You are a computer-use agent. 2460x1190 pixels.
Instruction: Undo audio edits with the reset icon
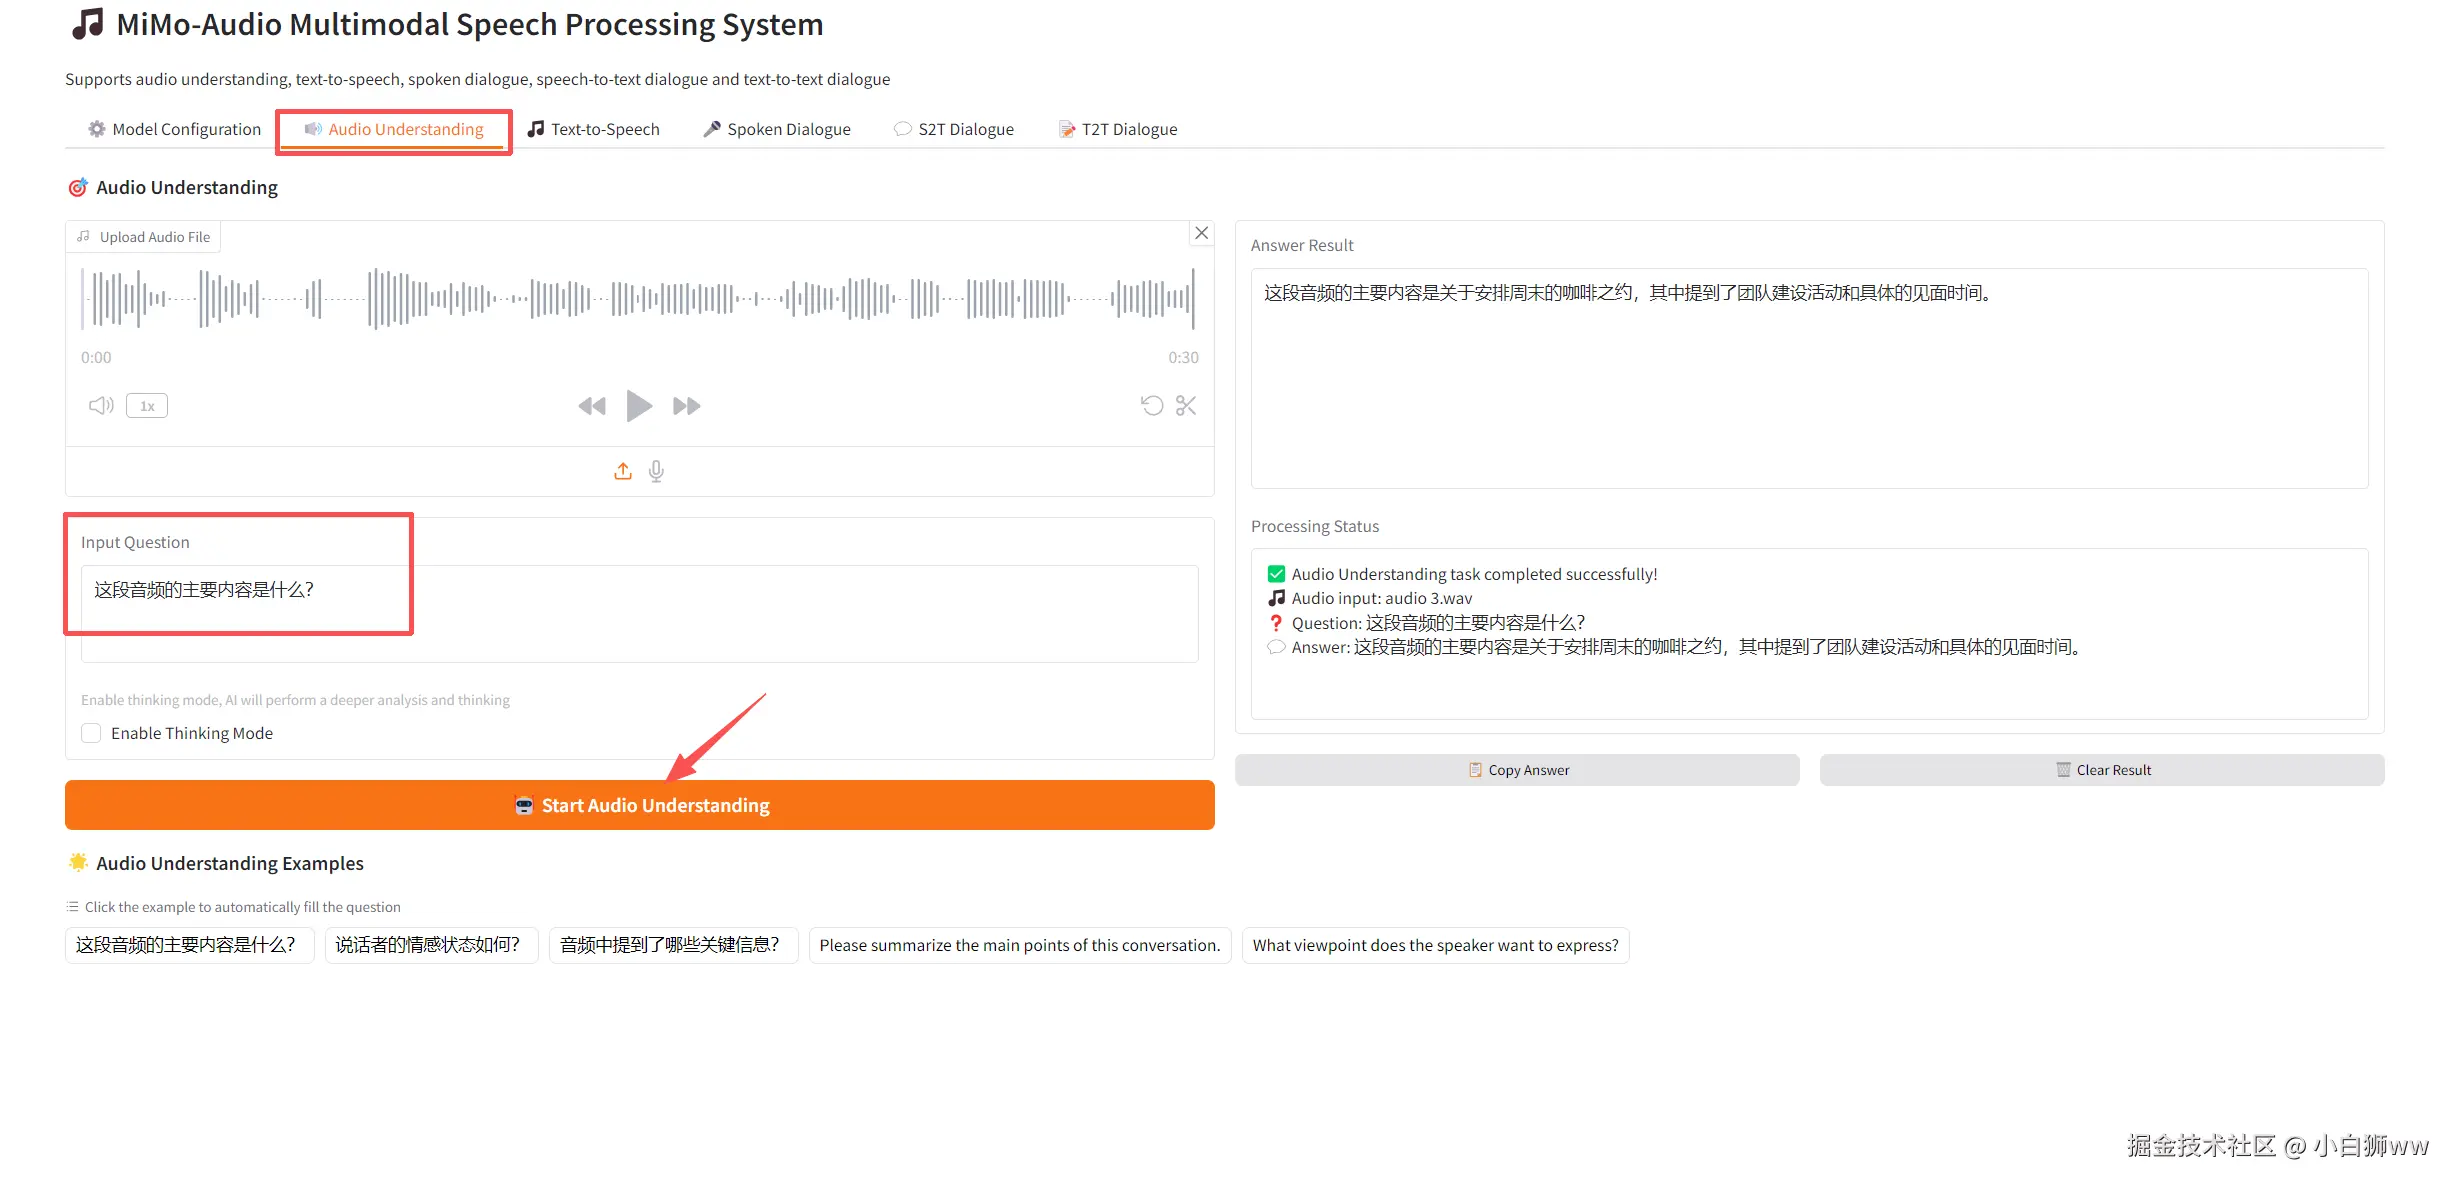click(x=1152, y=406)
